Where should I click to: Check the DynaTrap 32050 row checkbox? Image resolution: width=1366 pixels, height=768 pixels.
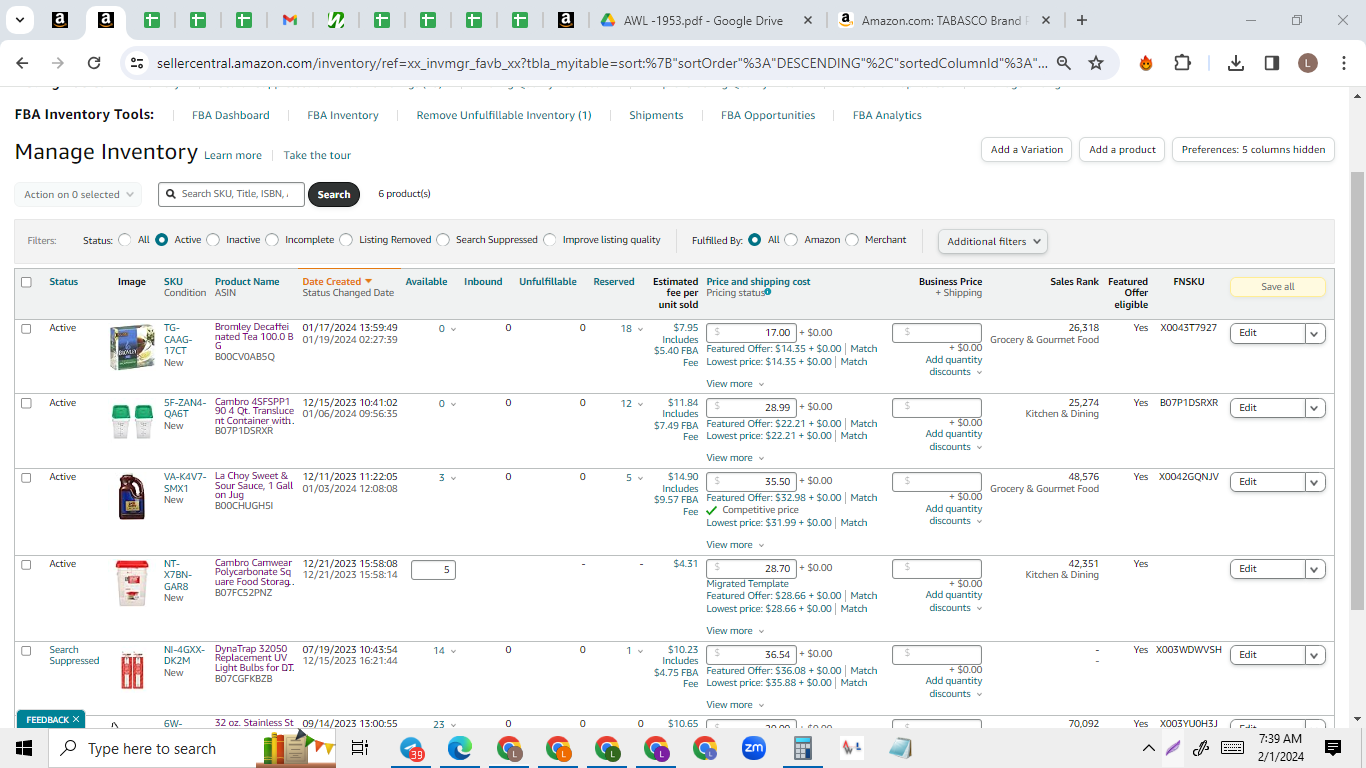(27, 650)
